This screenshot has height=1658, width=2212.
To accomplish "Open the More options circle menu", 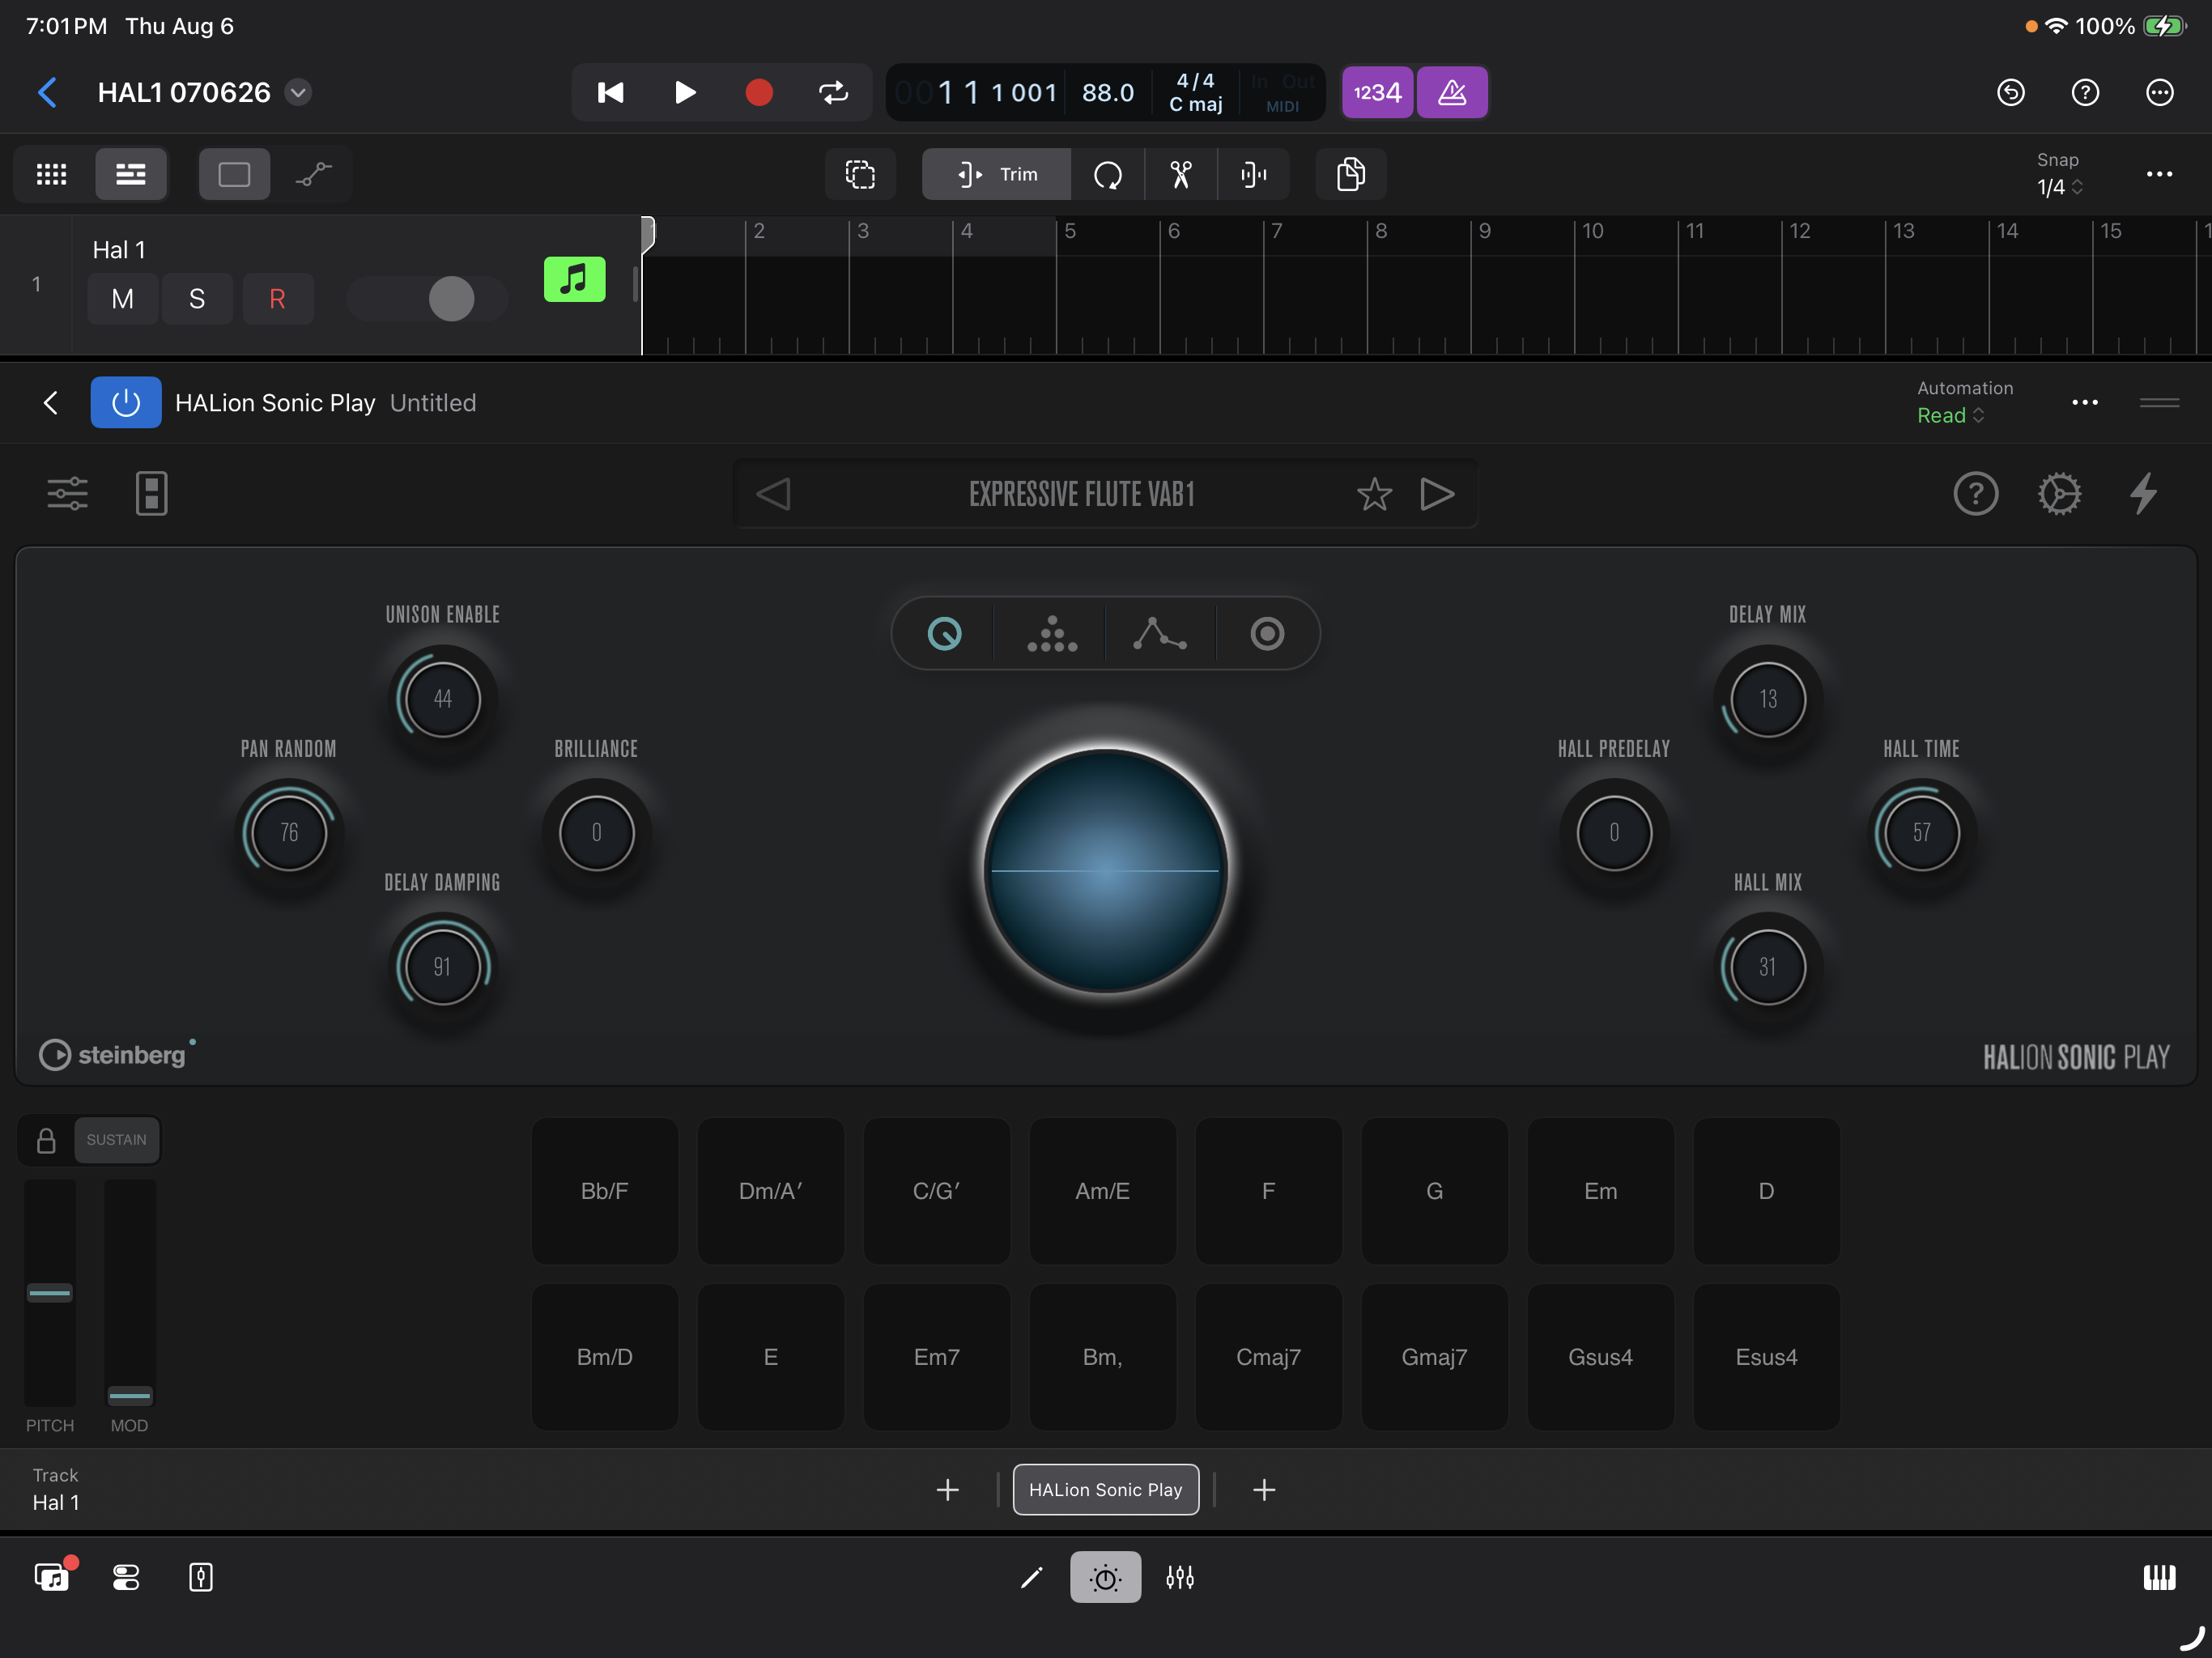I will [x=2160, y=92].
